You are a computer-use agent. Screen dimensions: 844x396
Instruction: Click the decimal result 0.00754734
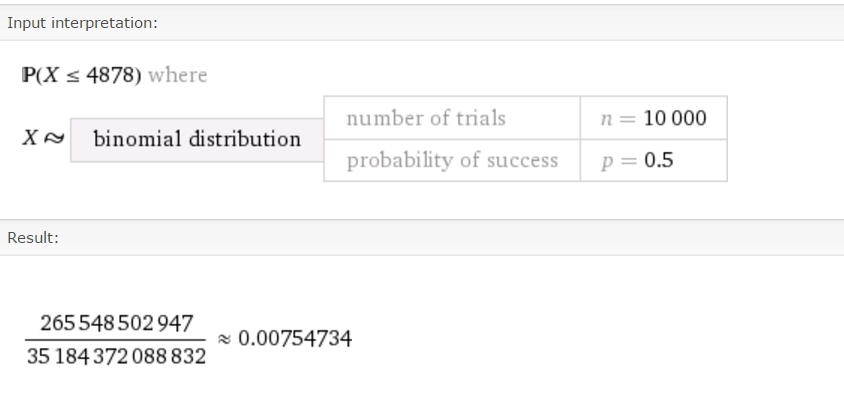click(x=295, y=338)
